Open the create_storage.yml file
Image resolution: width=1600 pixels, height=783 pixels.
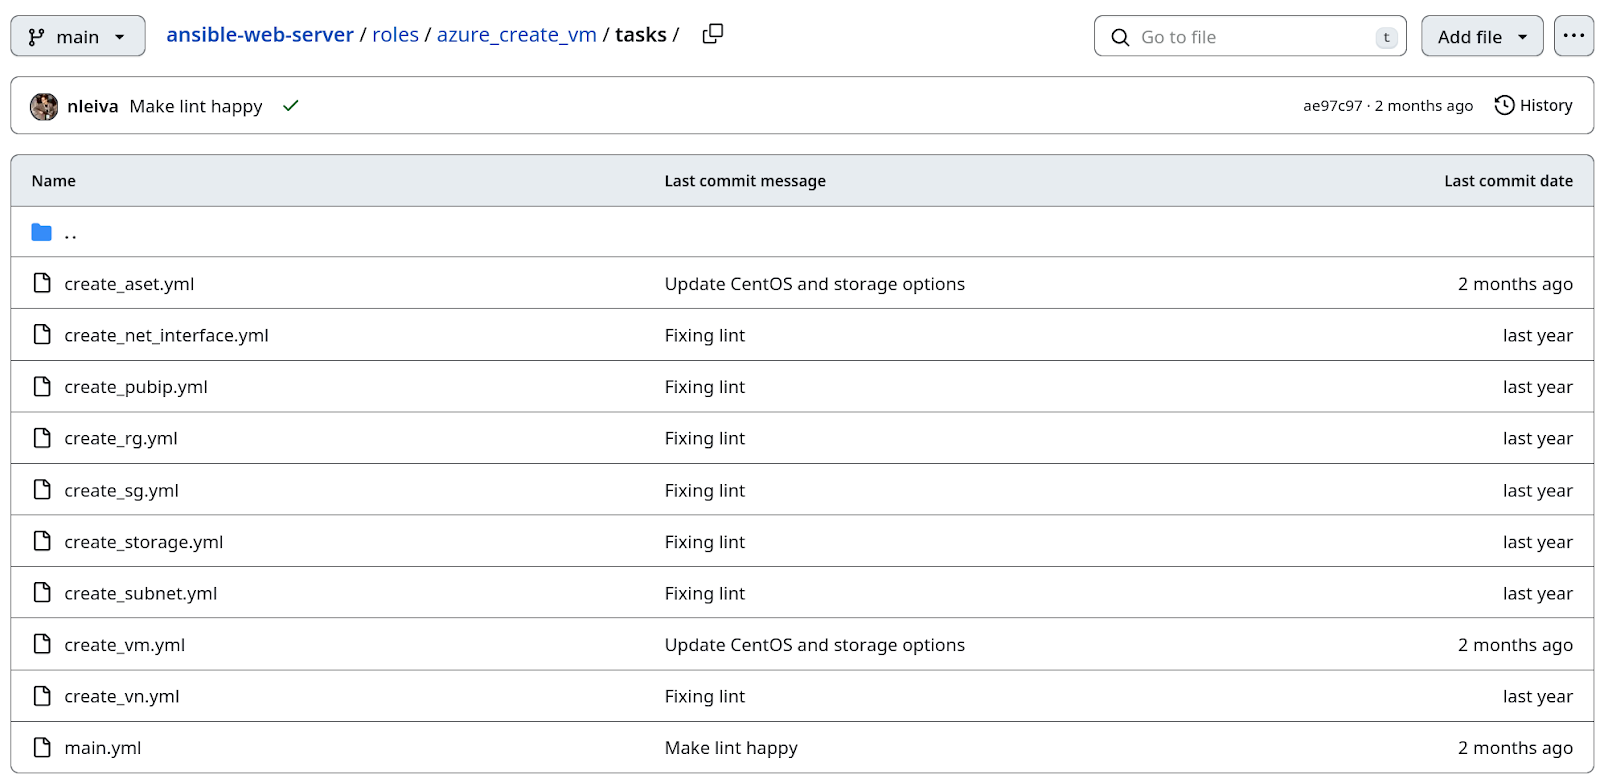point(144,542)
